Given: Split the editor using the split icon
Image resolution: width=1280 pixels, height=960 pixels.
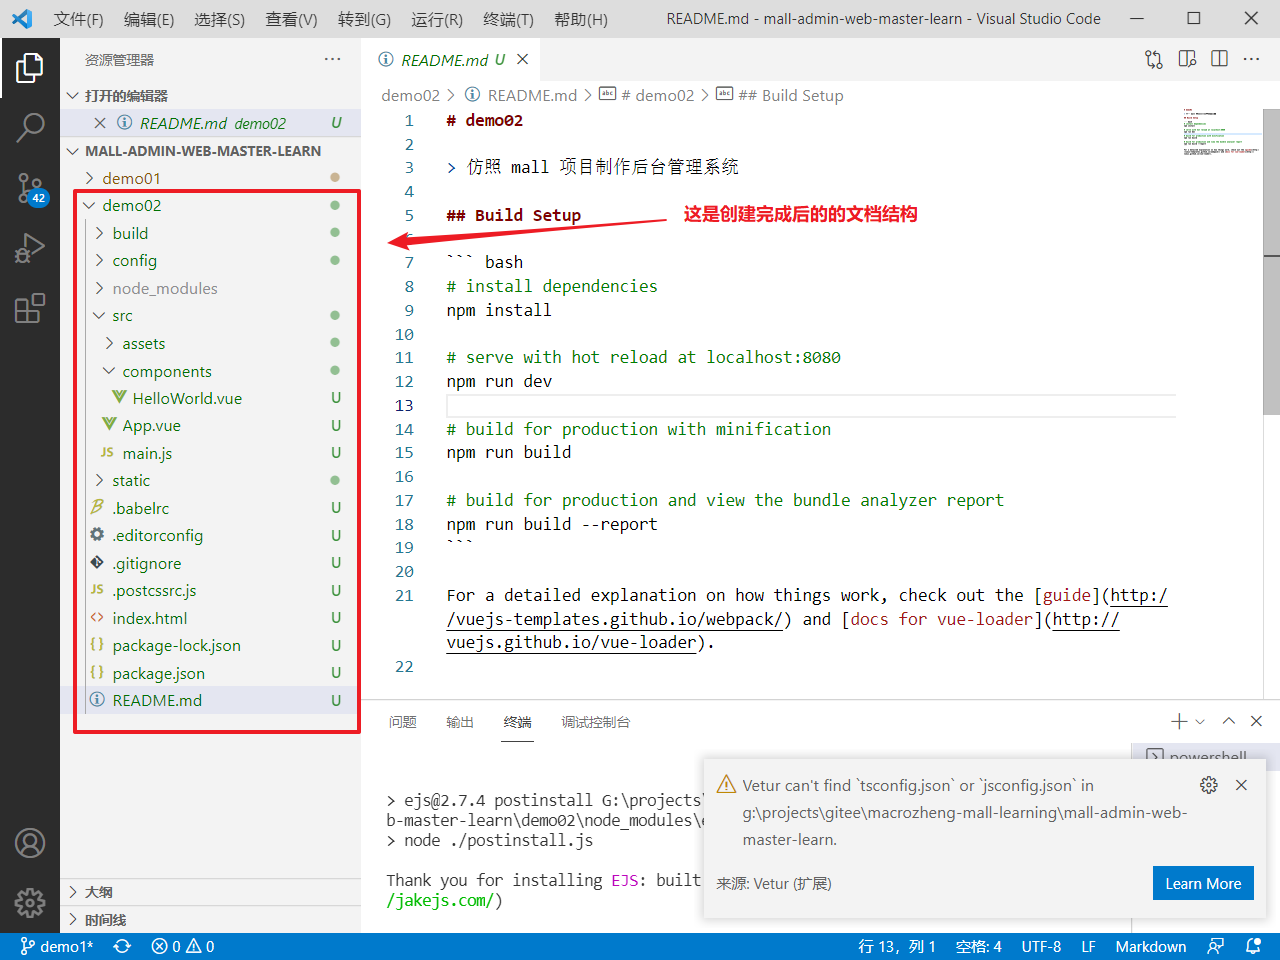Looking at the screenshot, I should [1219, 59].
